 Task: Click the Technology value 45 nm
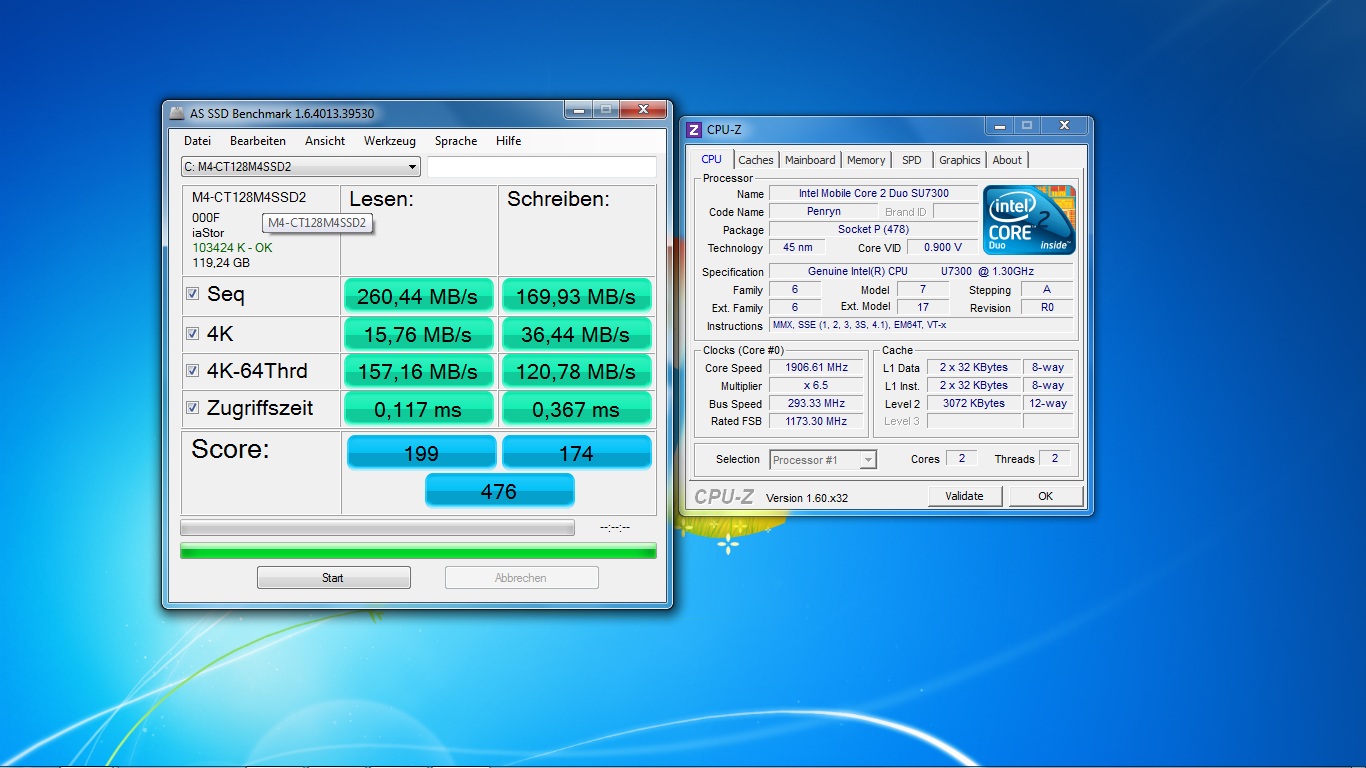tap(798, 248)
